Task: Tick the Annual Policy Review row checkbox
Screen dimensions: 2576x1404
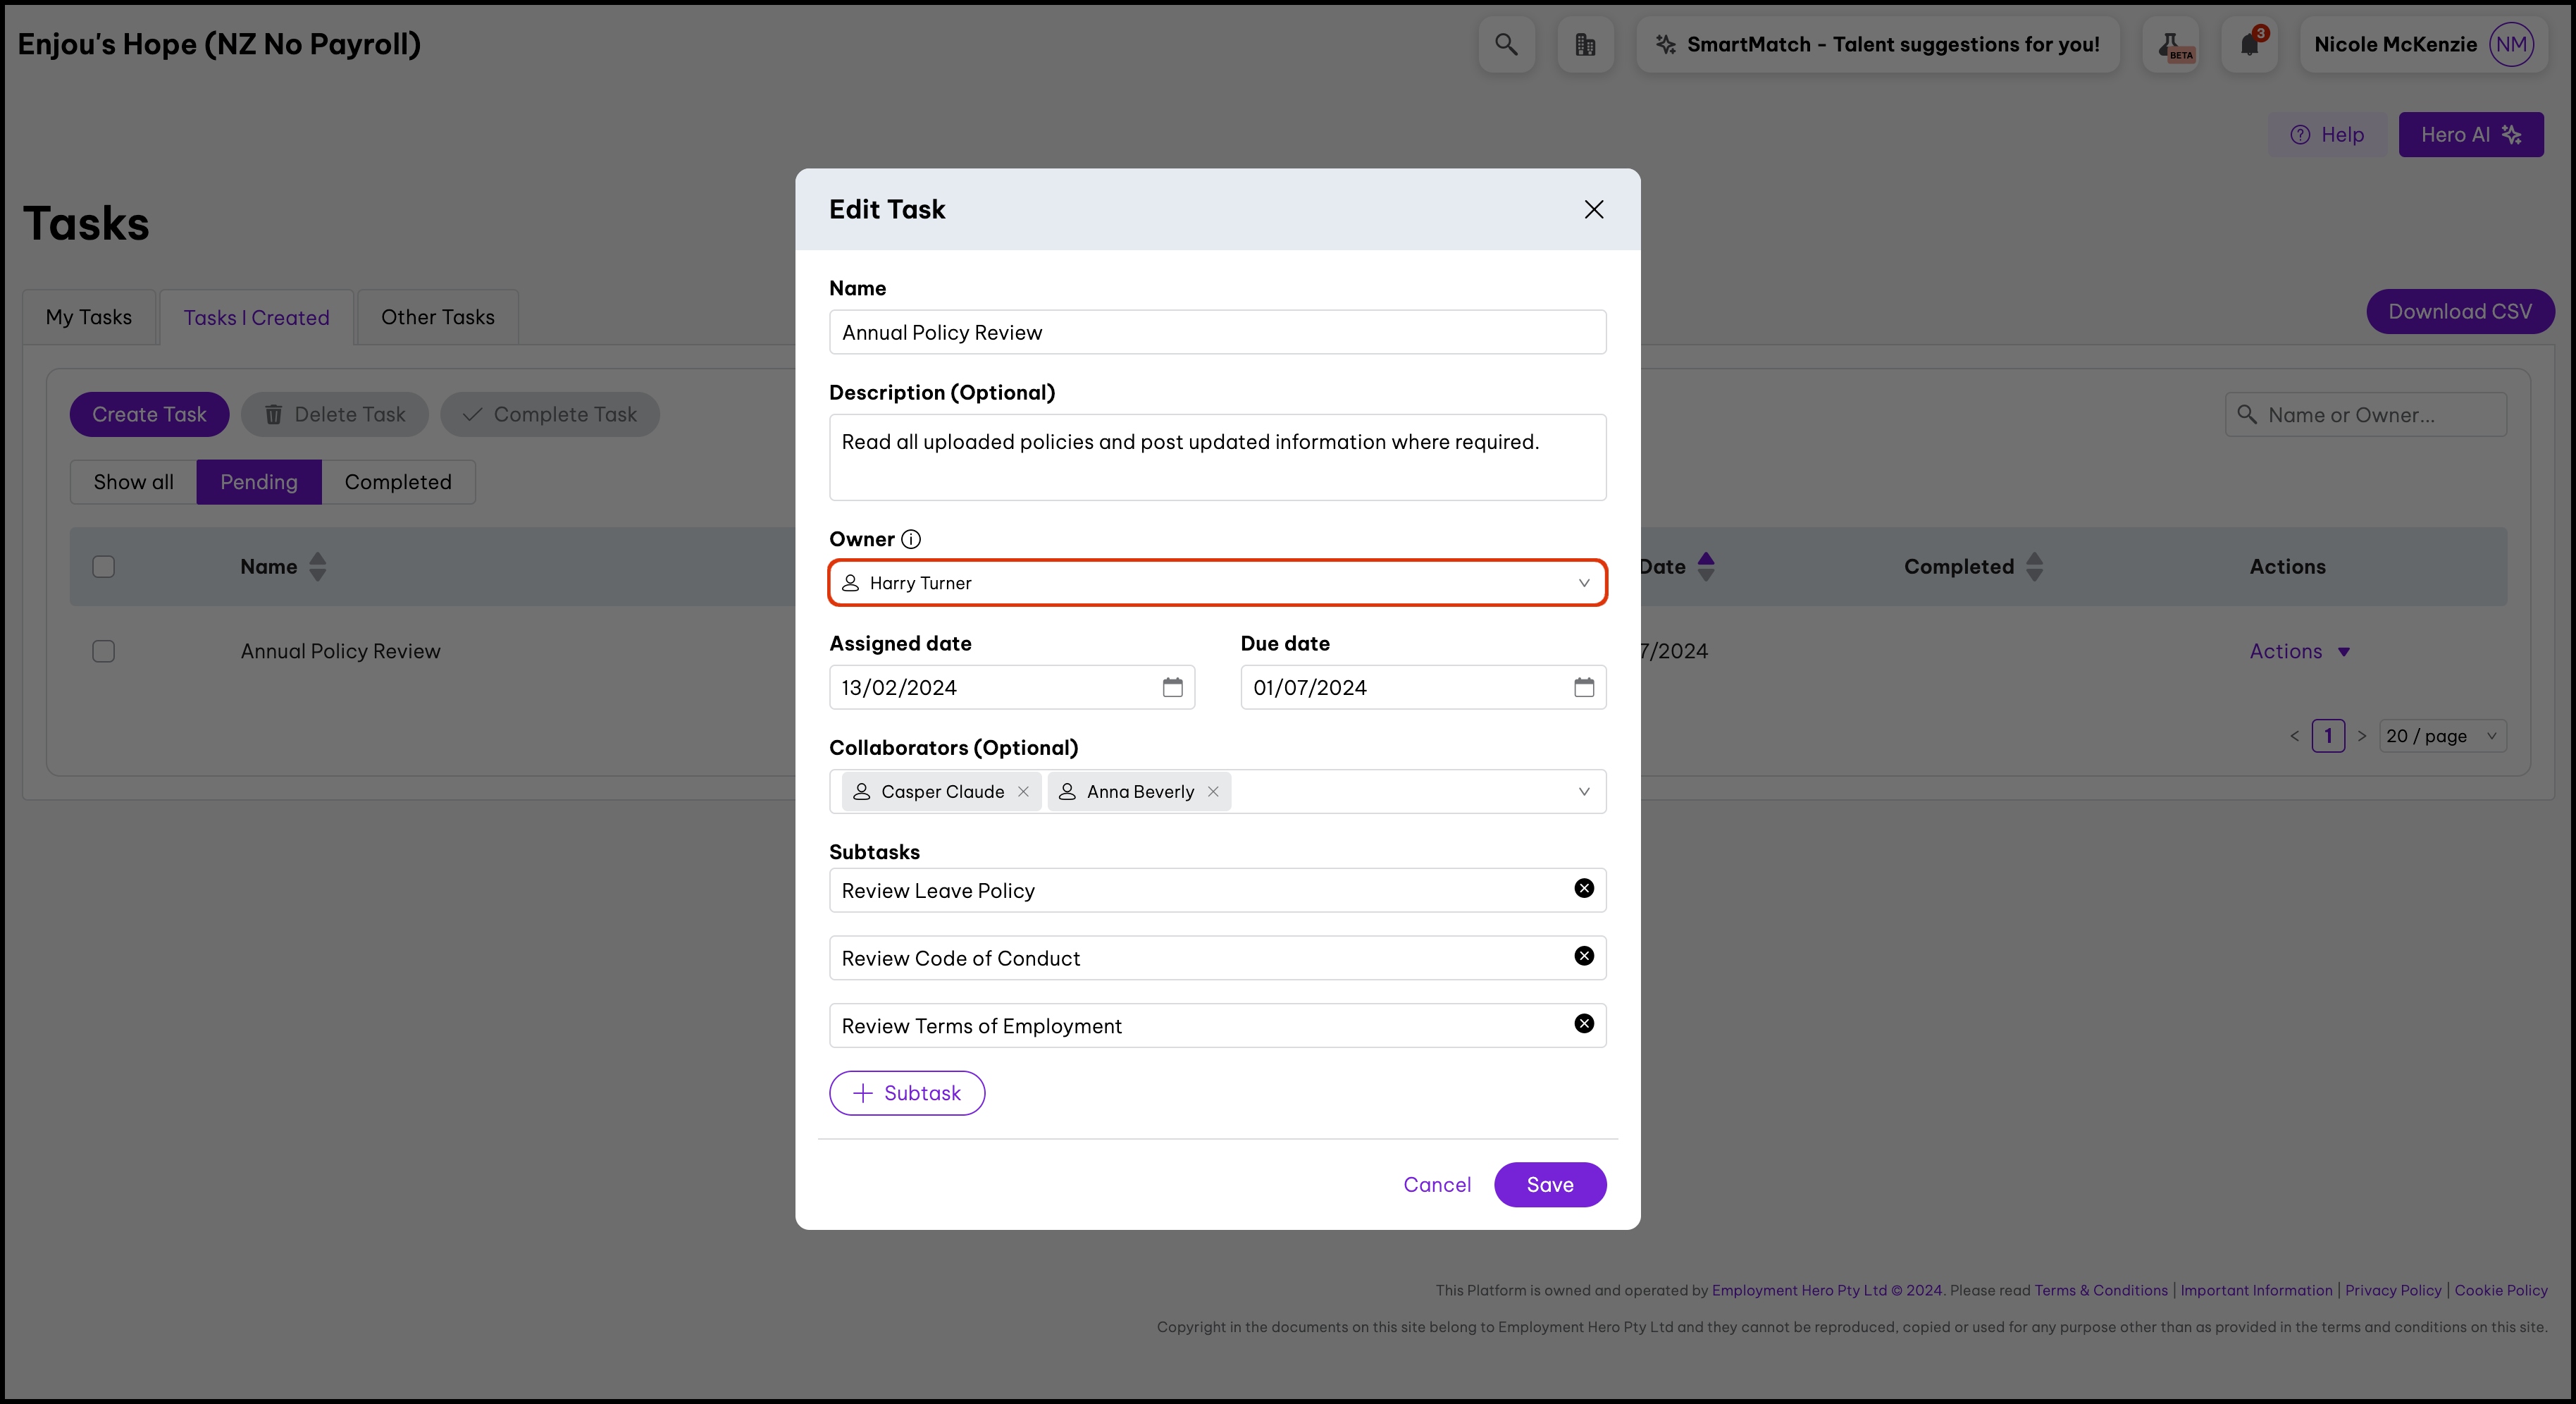Action: [x=103, y=651]
